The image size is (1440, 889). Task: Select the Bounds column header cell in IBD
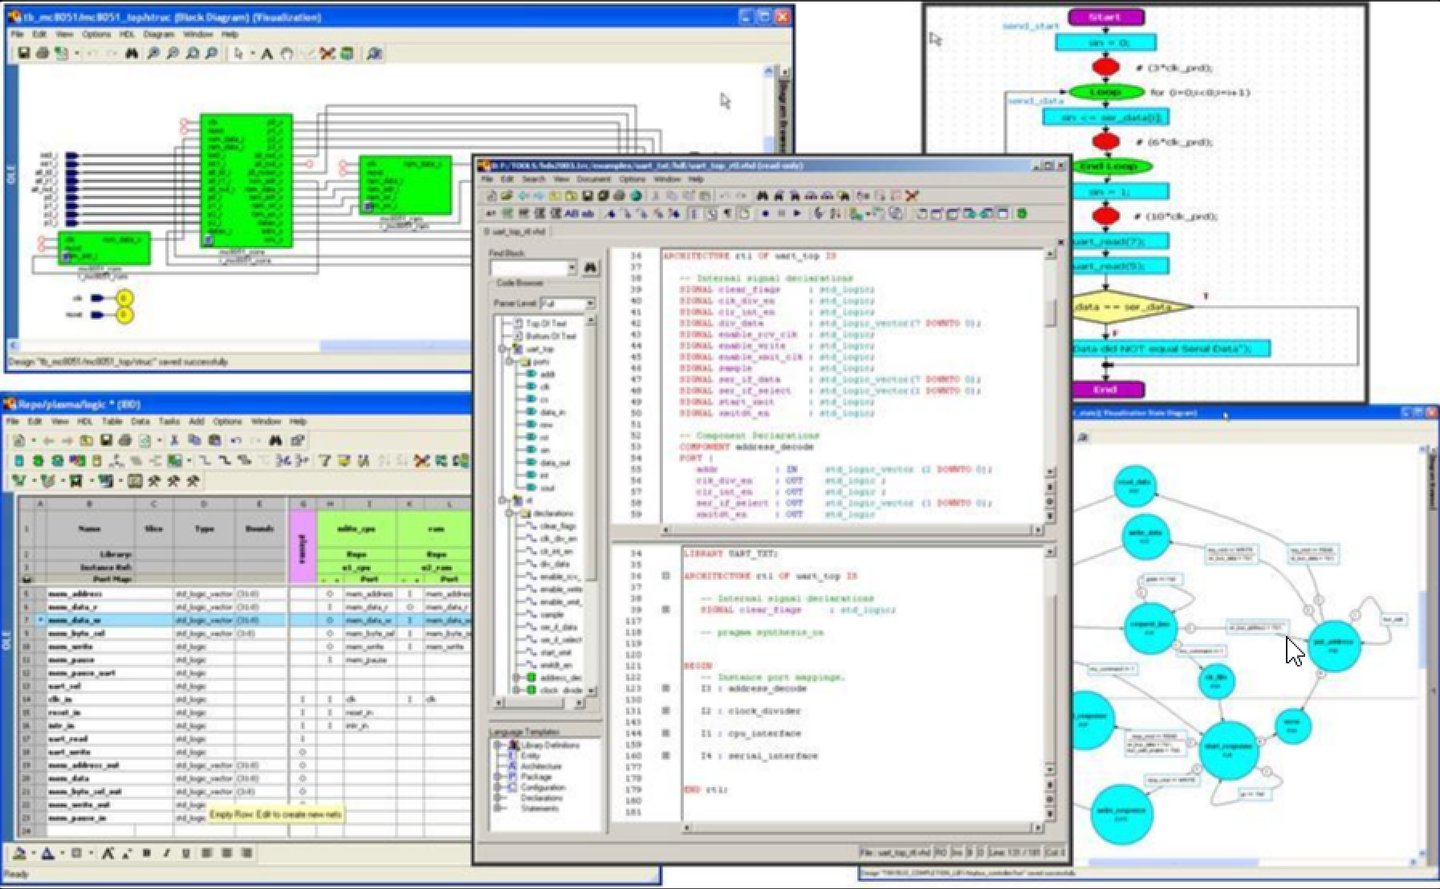[x=260, y=528]
